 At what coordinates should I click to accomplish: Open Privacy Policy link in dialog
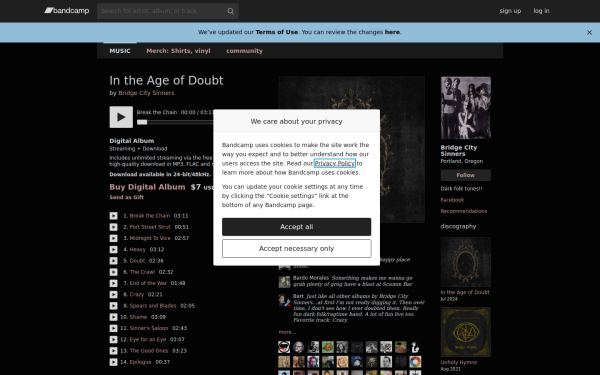click(334, 163)
